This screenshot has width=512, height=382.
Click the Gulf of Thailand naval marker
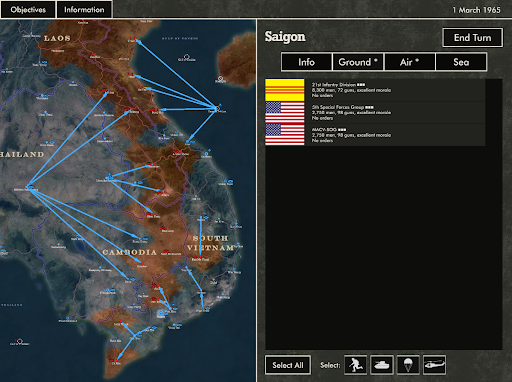point(19,341)
